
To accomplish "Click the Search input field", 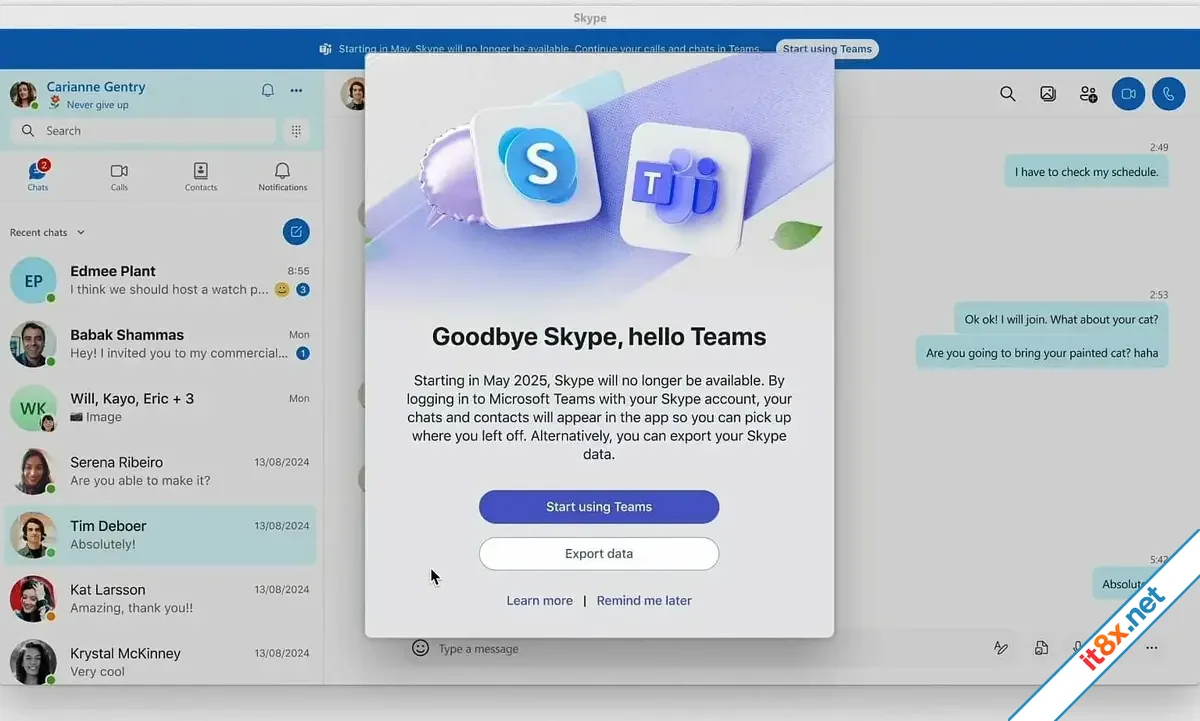I will coord(143,131).
